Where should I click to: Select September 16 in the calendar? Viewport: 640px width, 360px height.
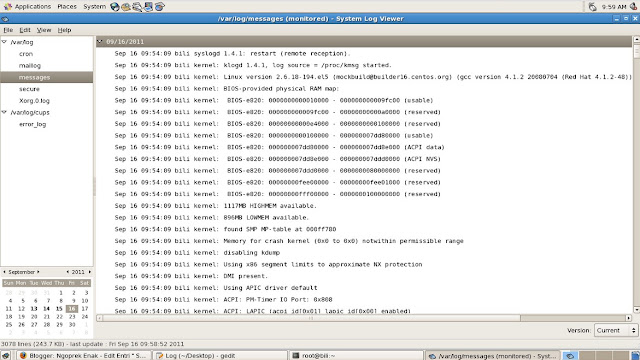coord(72,309)
